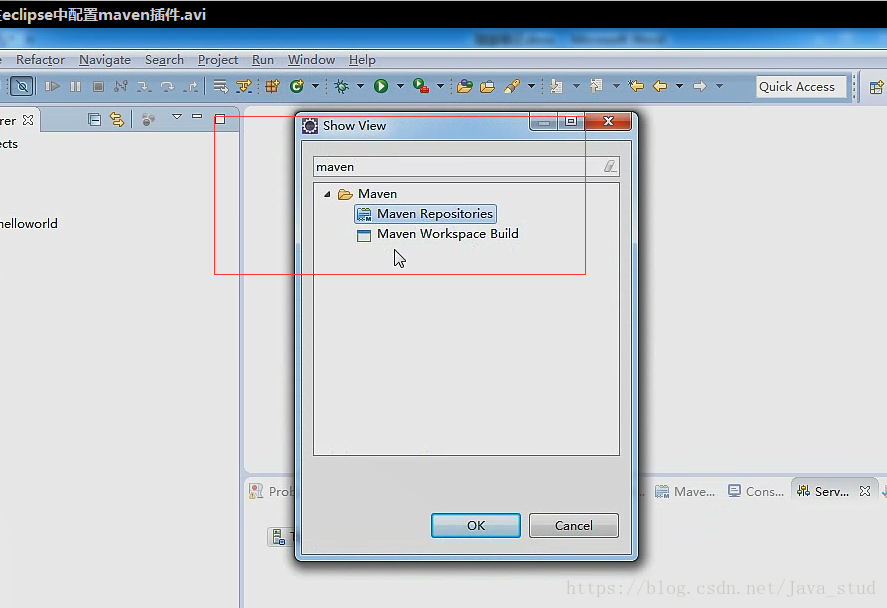Switch to the Console bottom tab

tap(756, 491)
